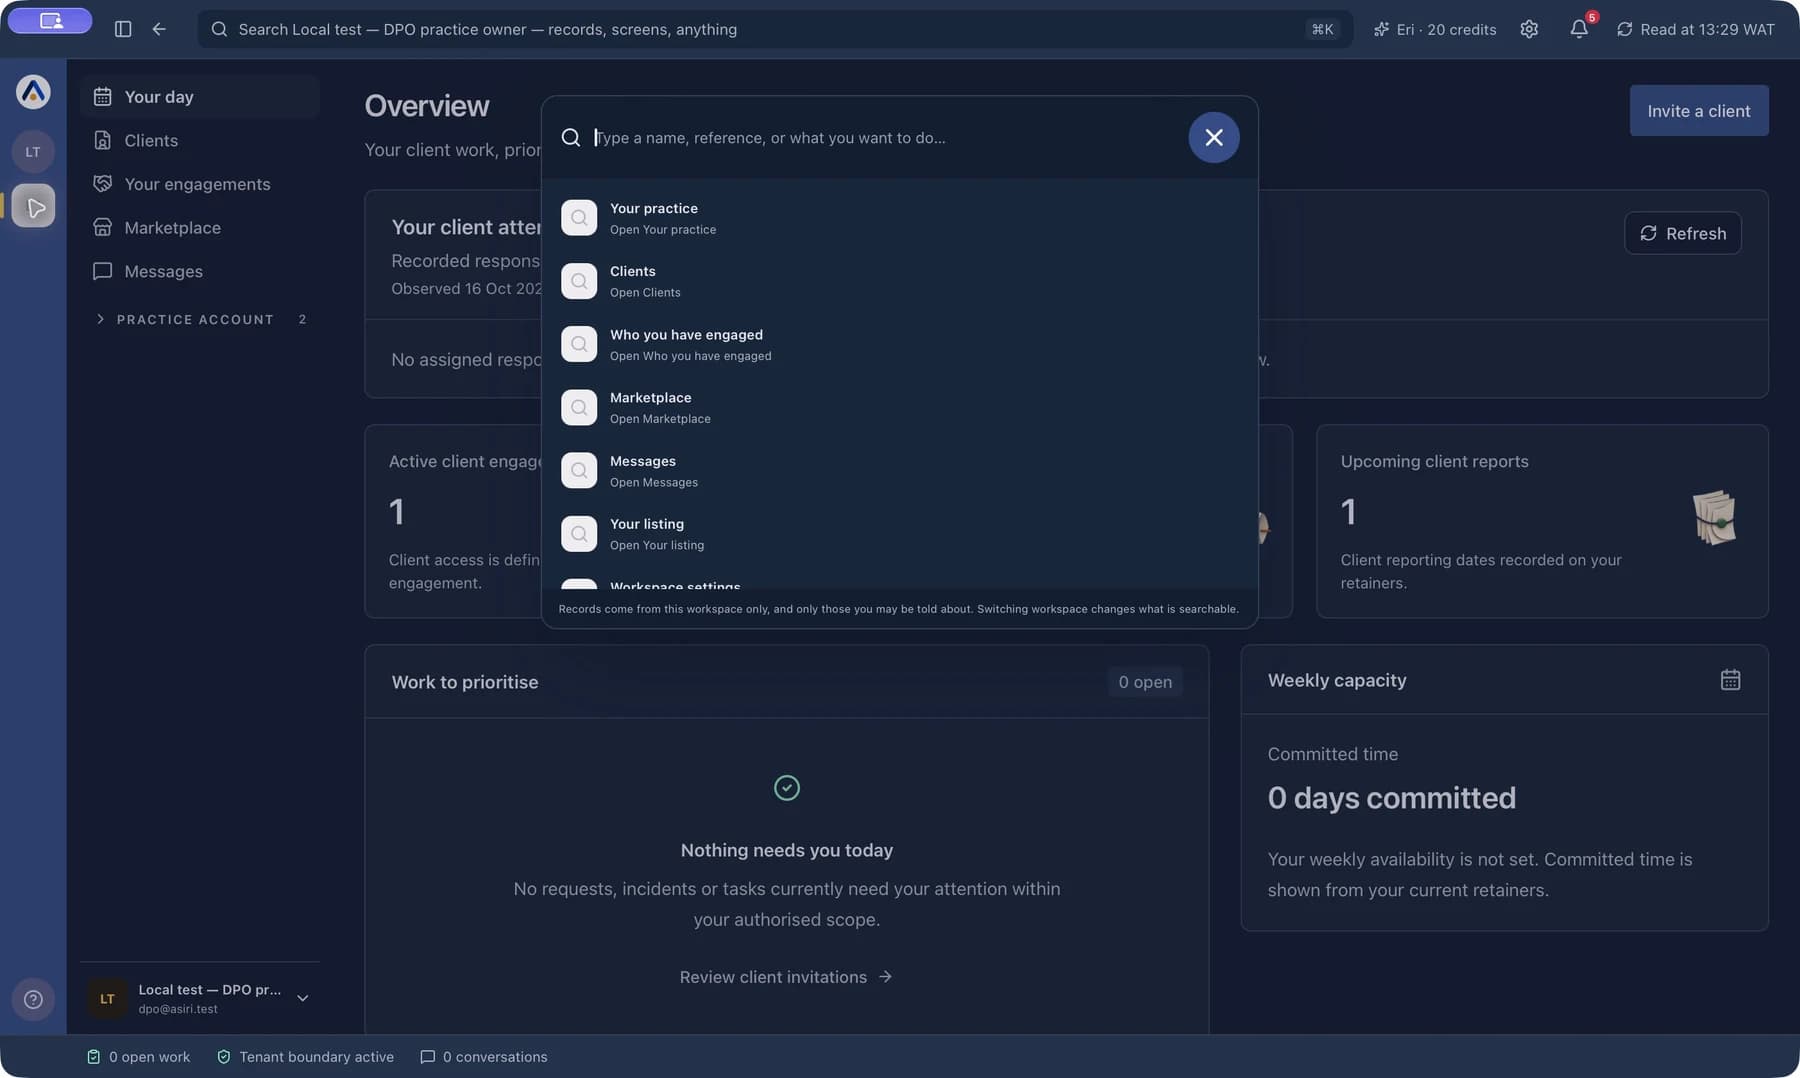Click the account switcher pill at top left
1800x1078 pixels.
tap(50, 20)
